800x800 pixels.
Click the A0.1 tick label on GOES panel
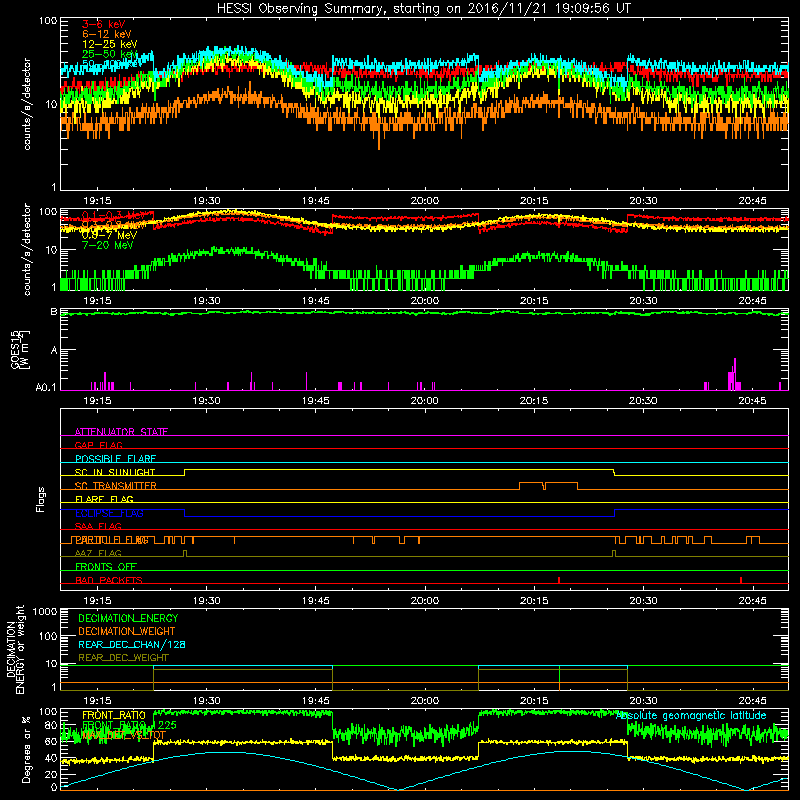[45, 388]
